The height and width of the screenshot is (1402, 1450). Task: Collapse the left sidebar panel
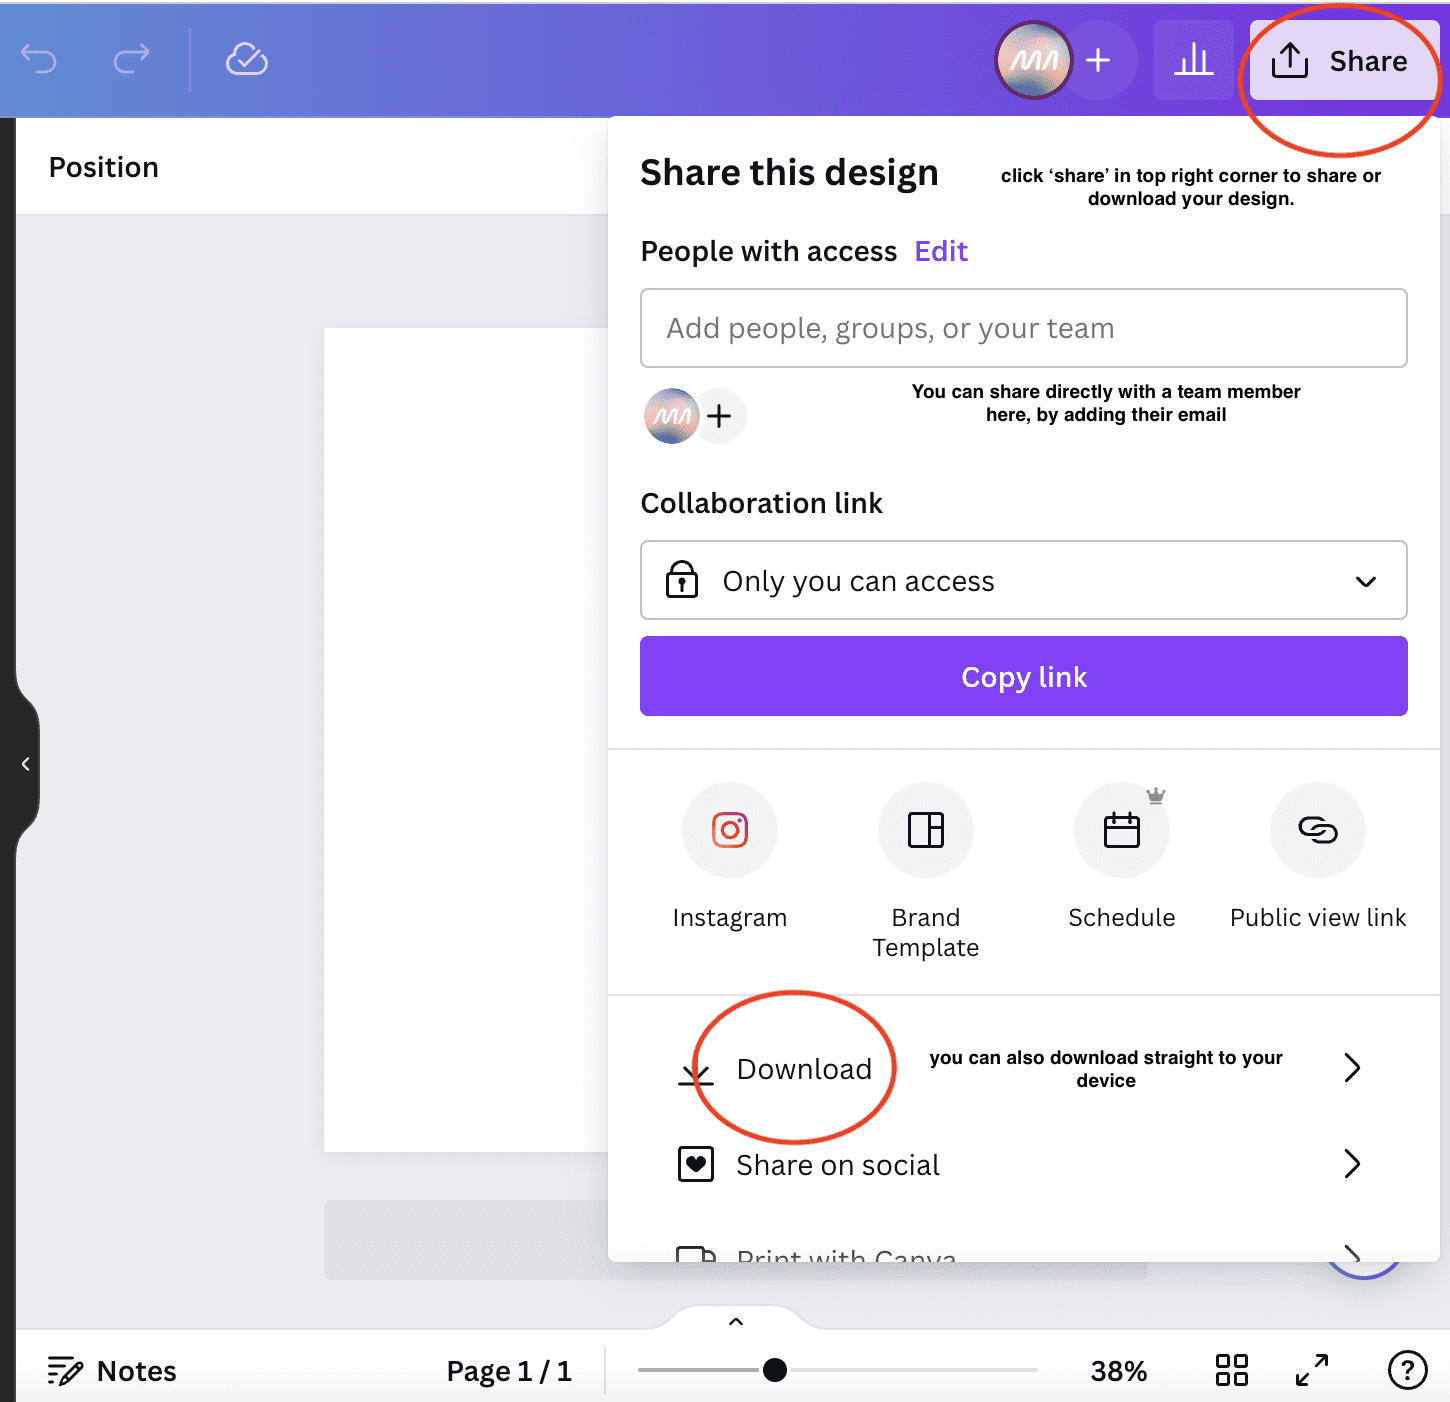pos(25,764)
